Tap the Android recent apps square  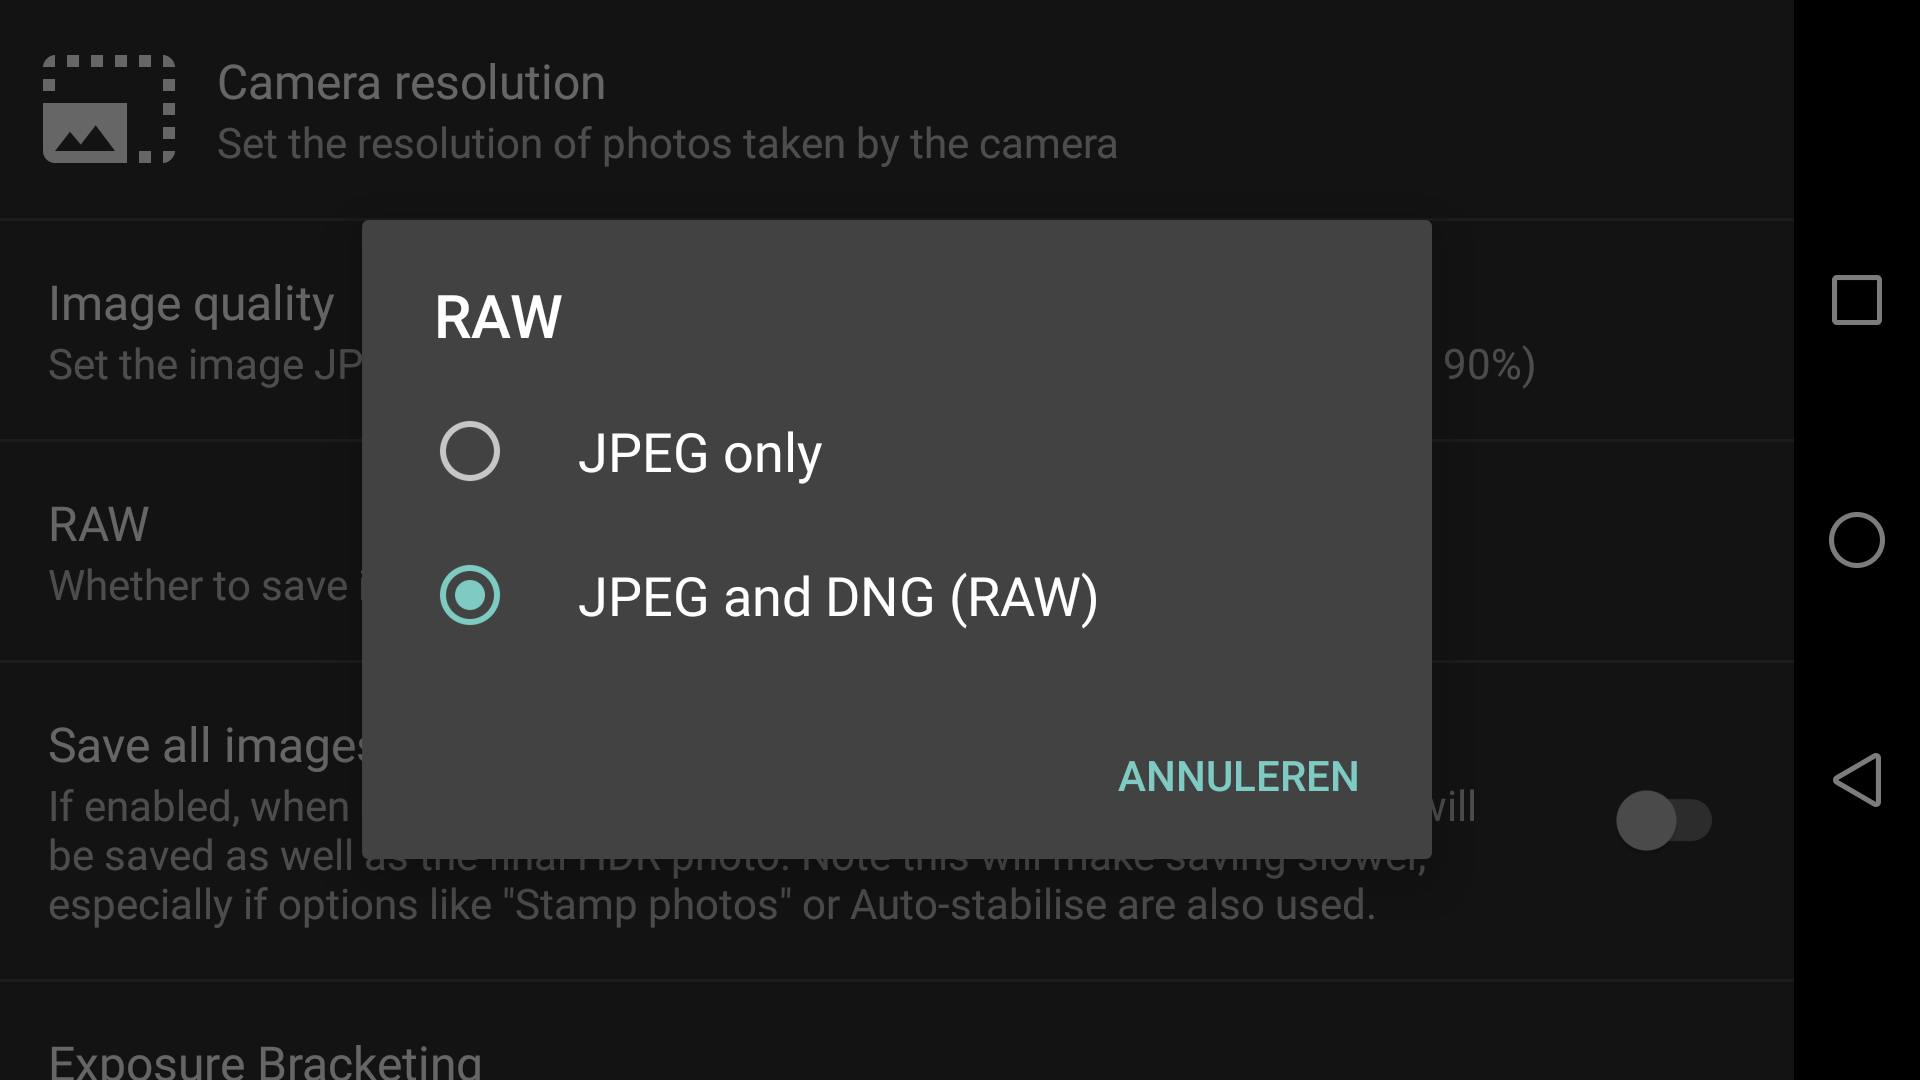[1856, 300]
